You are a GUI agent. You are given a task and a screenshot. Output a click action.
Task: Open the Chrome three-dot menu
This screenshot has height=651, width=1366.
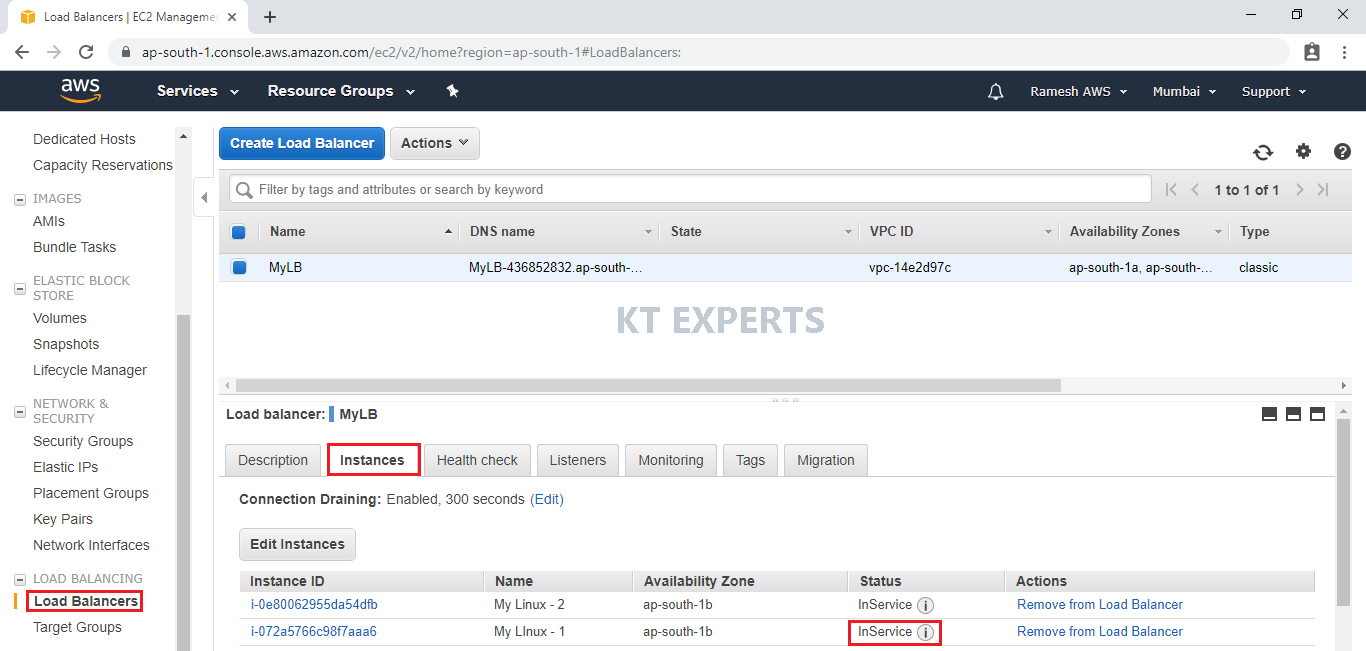(x=1343, y=52)
